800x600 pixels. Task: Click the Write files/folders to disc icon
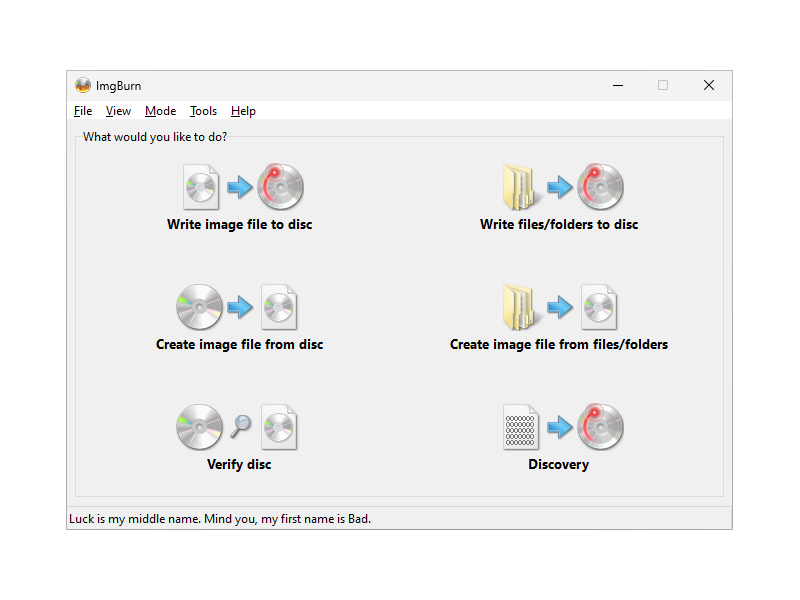(x=559, y=187)
